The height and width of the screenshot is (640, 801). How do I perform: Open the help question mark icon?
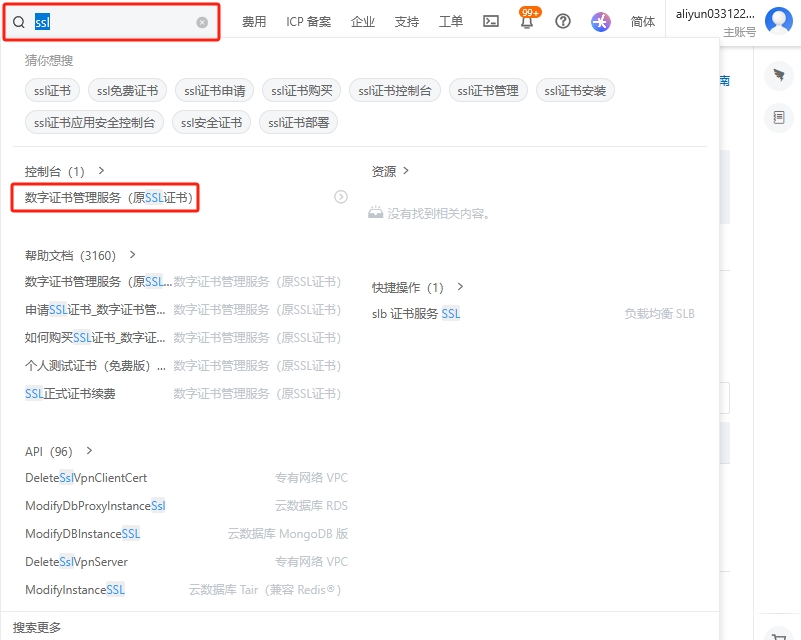coord(562,21)
